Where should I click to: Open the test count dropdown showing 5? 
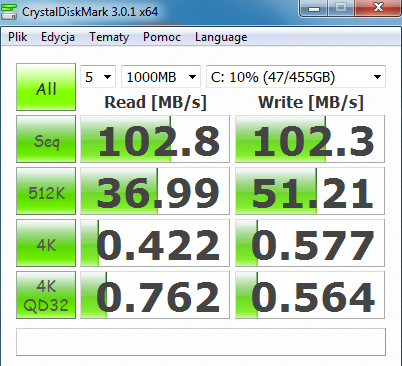coord(98,77)
